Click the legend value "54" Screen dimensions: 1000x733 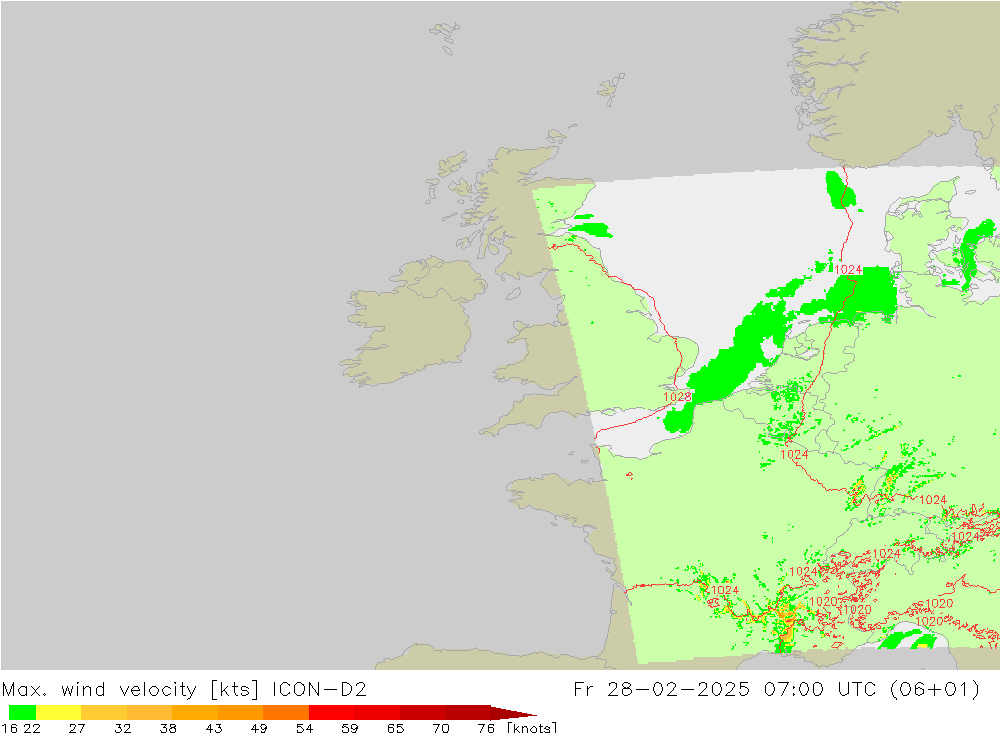click(x=304, y=728)
